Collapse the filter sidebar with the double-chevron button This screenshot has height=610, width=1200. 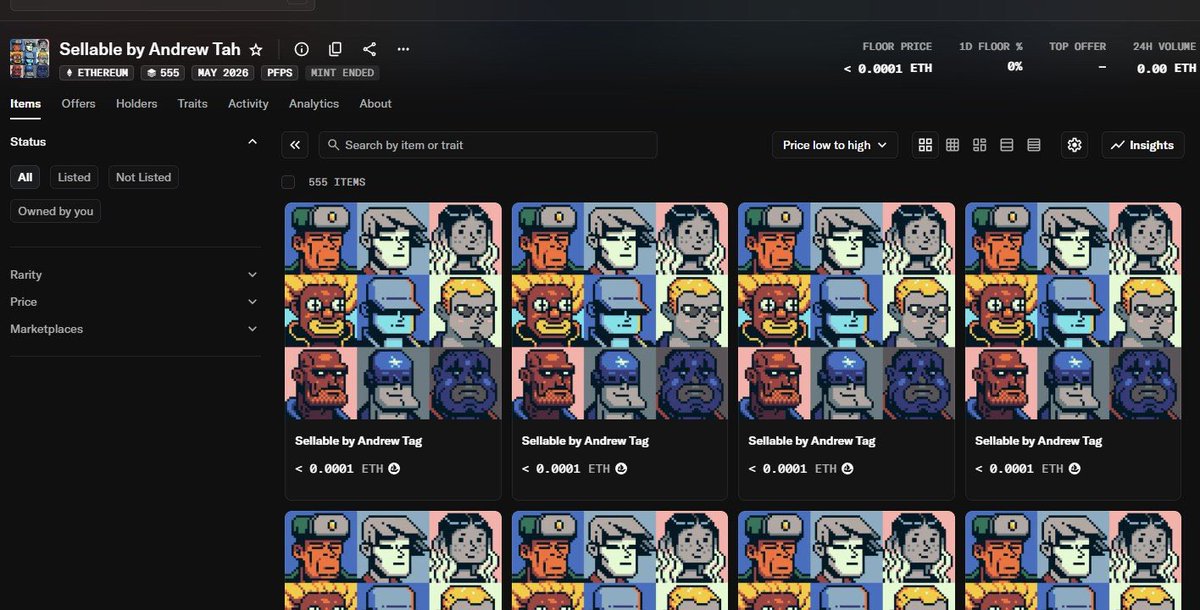295,145
